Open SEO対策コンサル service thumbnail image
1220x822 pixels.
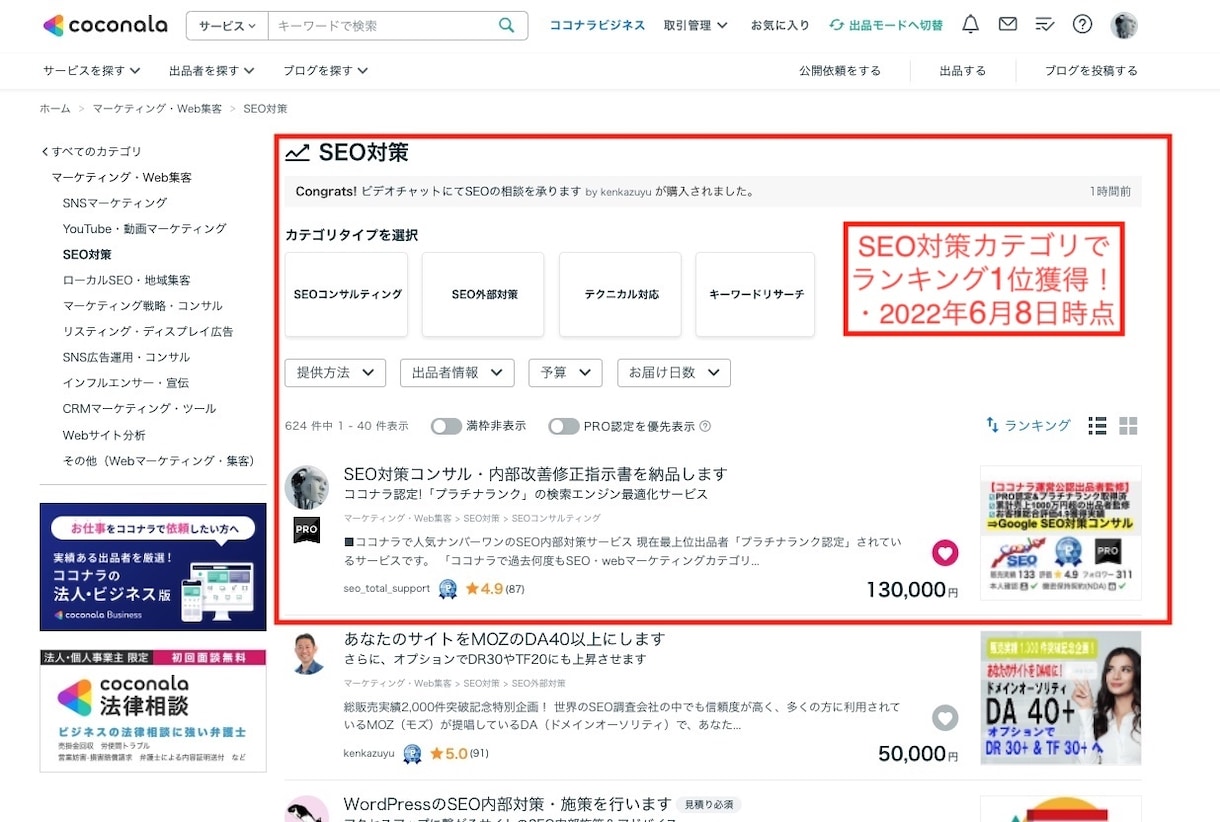click(x=1061, y=532)
